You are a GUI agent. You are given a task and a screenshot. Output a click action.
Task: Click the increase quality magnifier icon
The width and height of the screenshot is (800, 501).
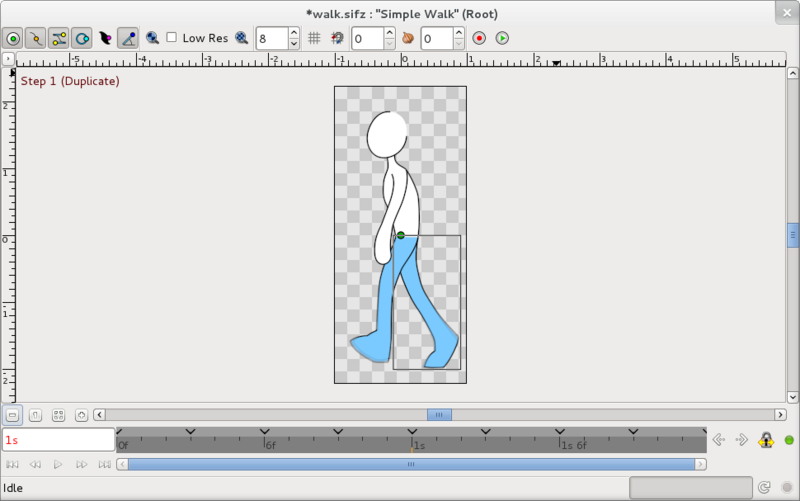(241, 38)
